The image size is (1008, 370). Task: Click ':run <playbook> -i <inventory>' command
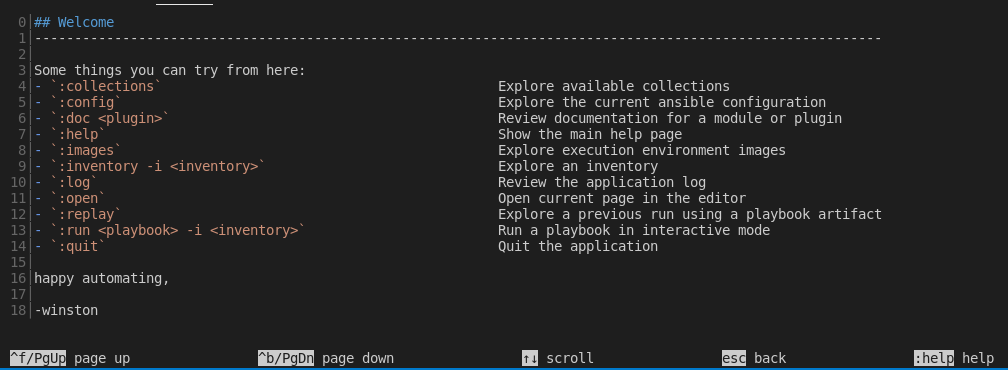click(178, 231)
